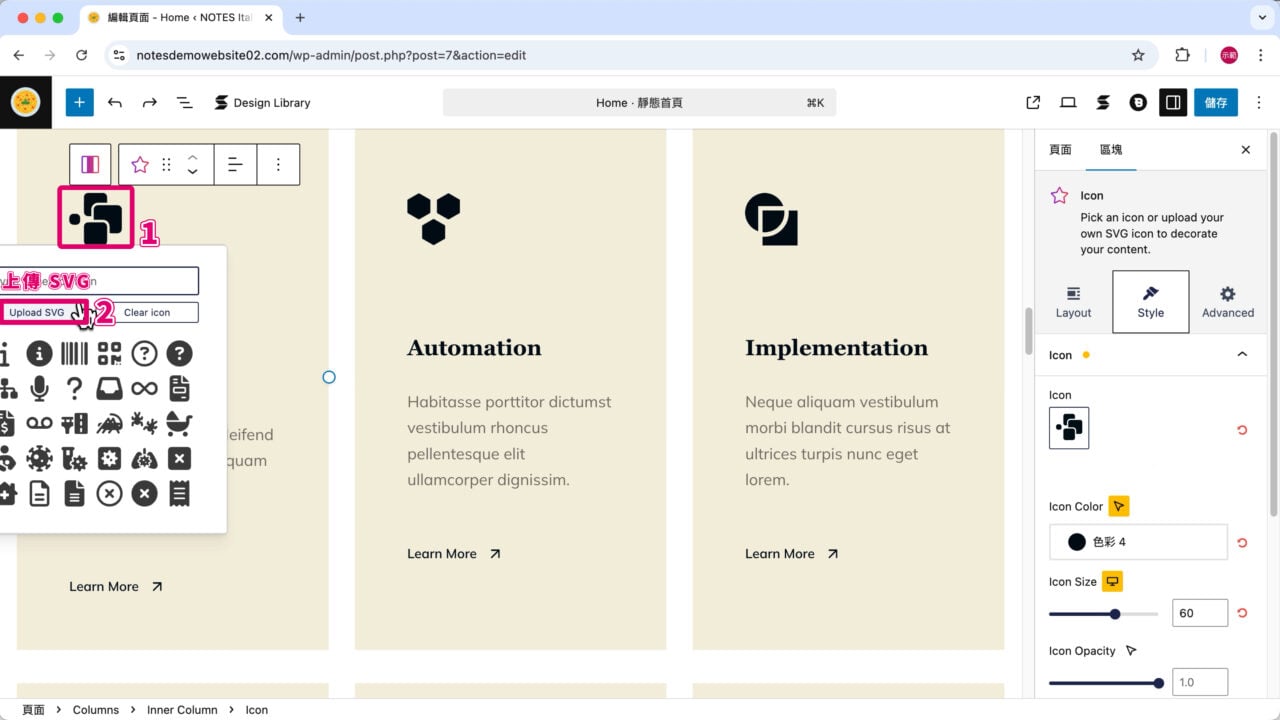1280x720 pixels.
Task: Click the 儲存 save button
Action: (x=1215, y=102)
